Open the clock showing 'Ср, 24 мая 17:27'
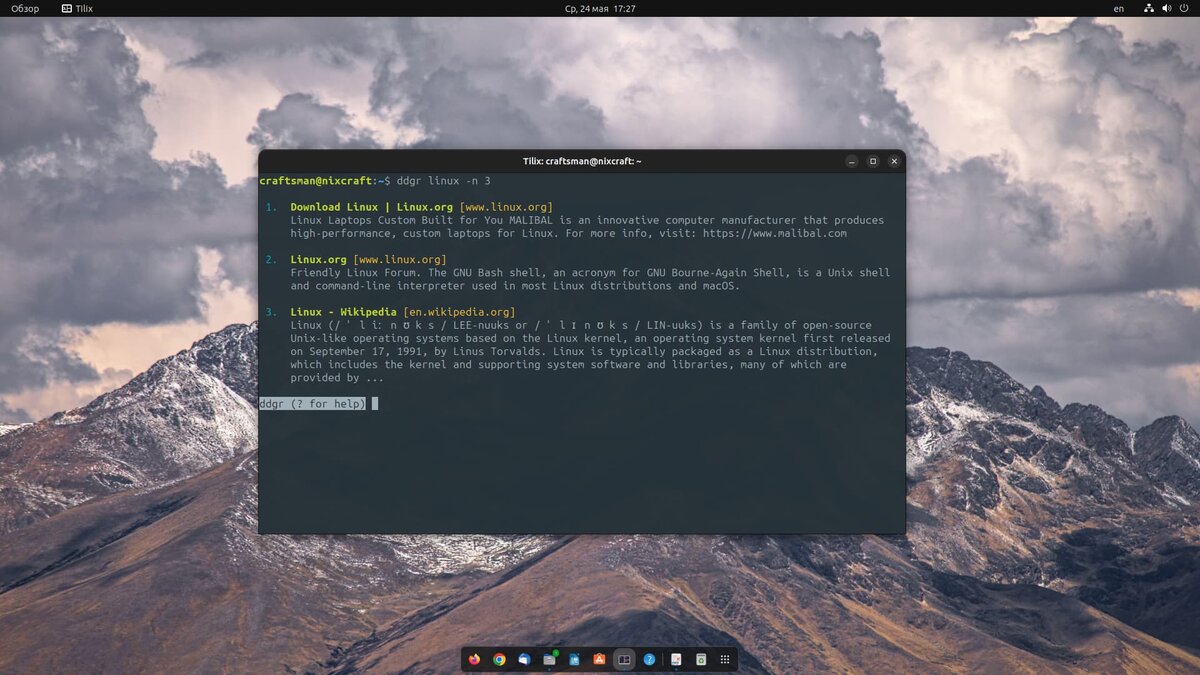The width and height of the screenshot is (1200, 675). pos(600,8)
